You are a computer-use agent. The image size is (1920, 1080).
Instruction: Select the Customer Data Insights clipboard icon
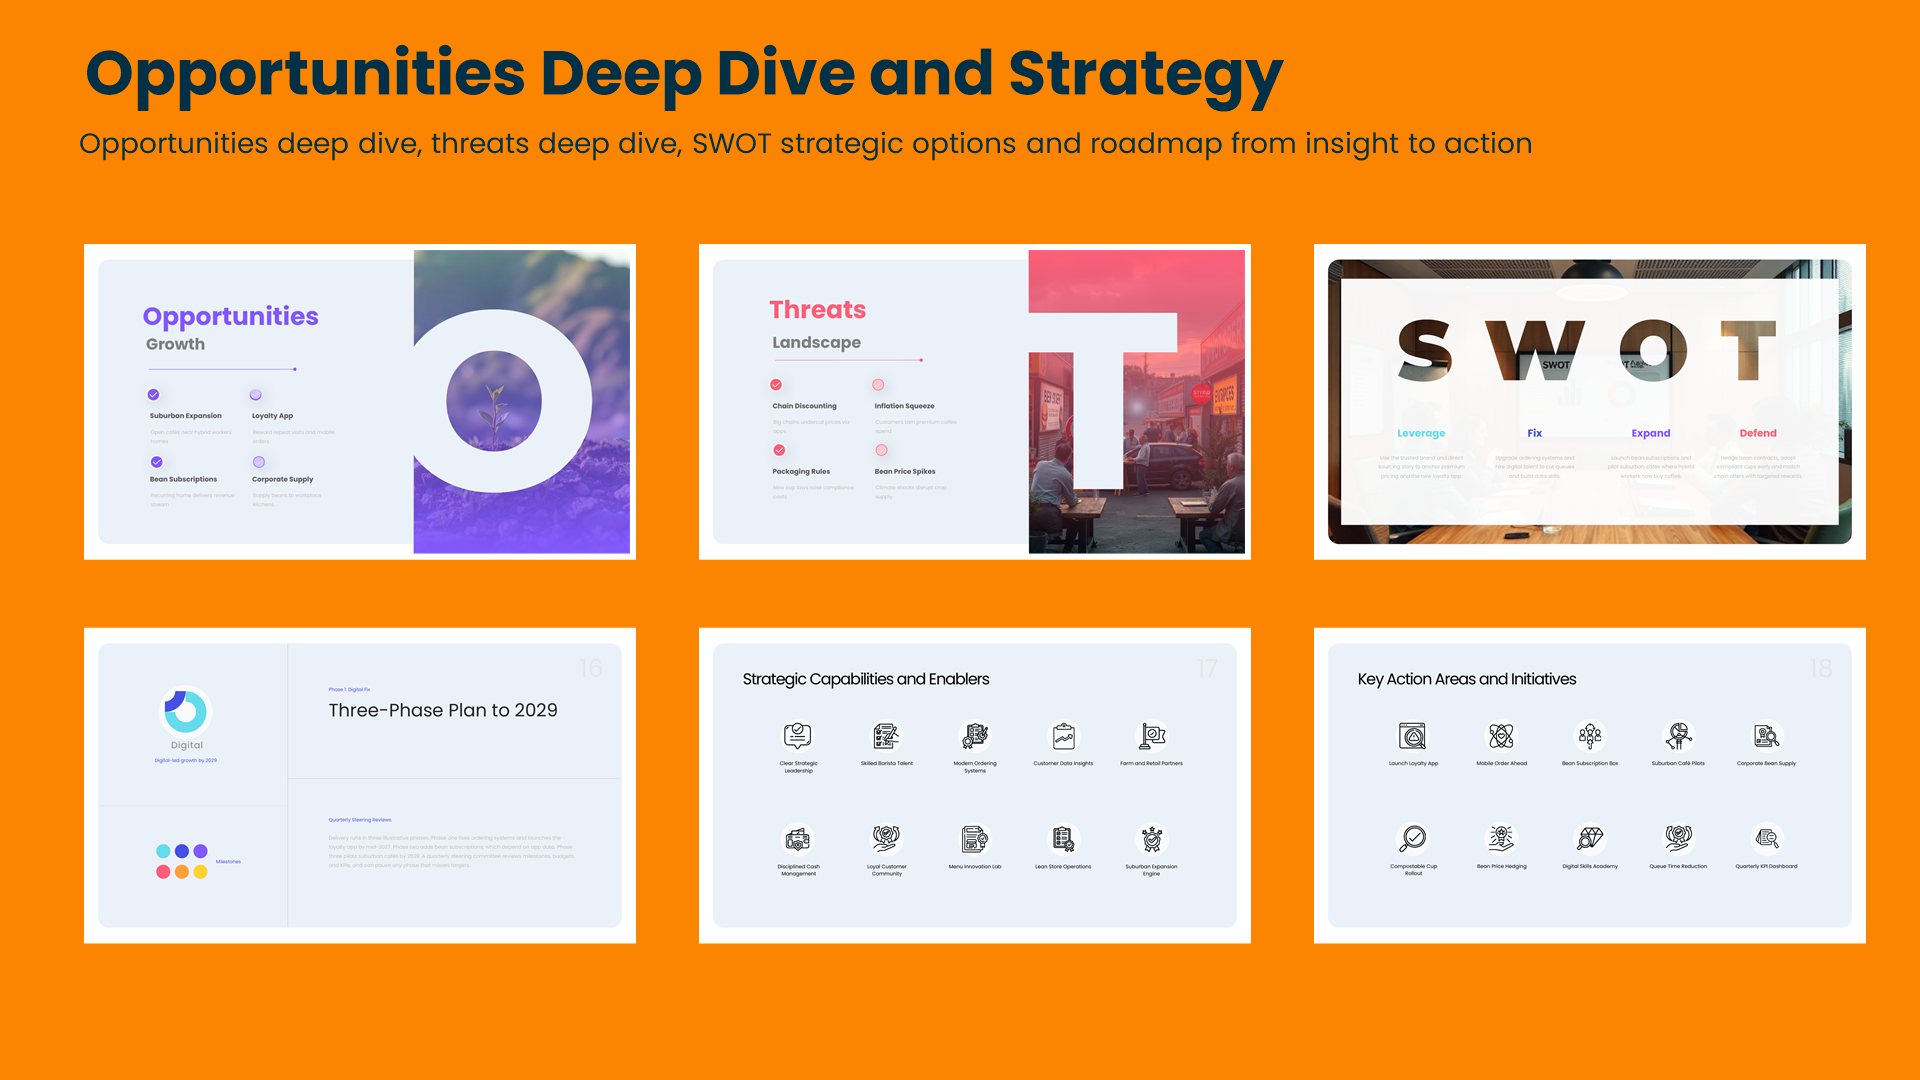click(1063, 736)
